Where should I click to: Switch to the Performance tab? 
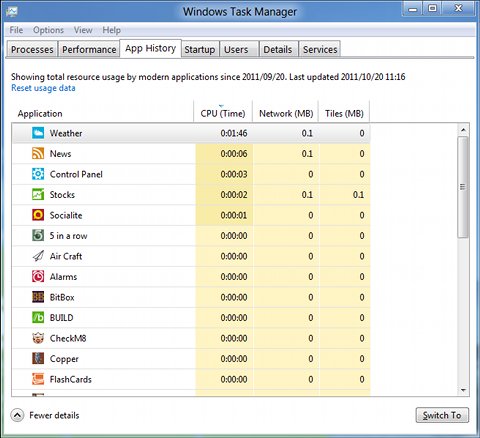tap(89, 49)
